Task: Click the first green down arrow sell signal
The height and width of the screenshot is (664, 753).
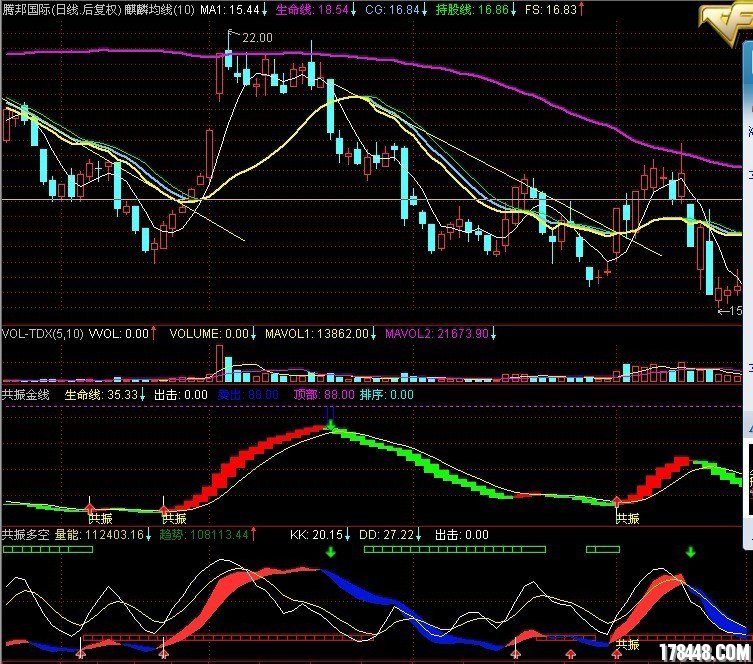Action: coord(332,551)
